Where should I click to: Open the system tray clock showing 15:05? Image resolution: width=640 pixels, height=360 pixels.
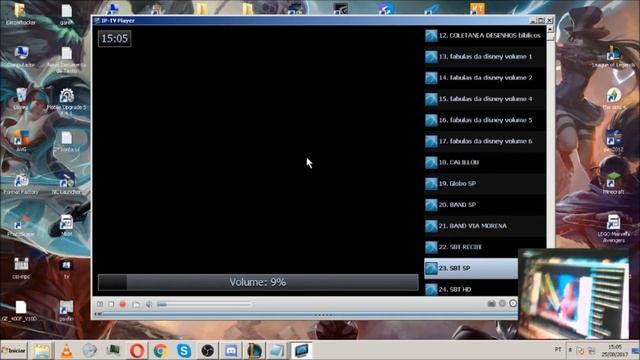615,351
